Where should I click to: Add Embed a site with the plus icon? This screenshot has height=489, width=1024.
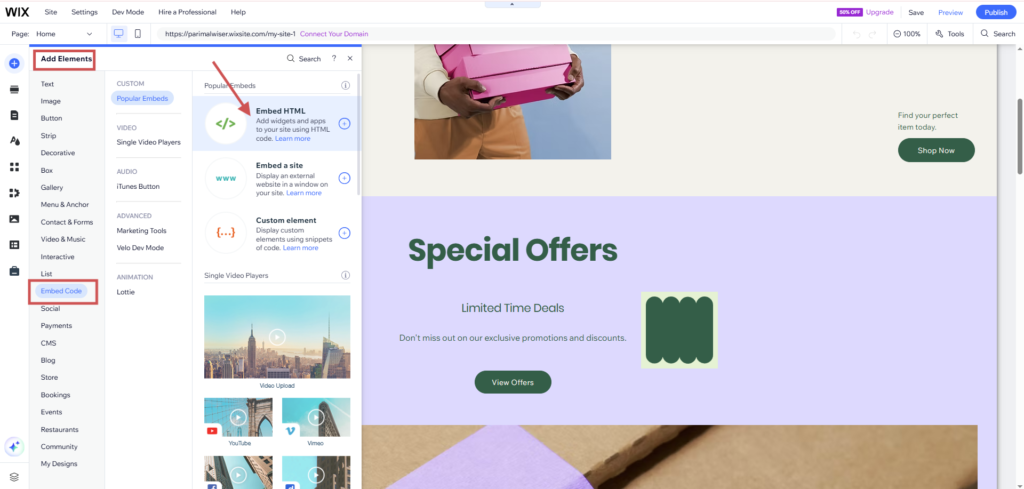tap(345, 178)
